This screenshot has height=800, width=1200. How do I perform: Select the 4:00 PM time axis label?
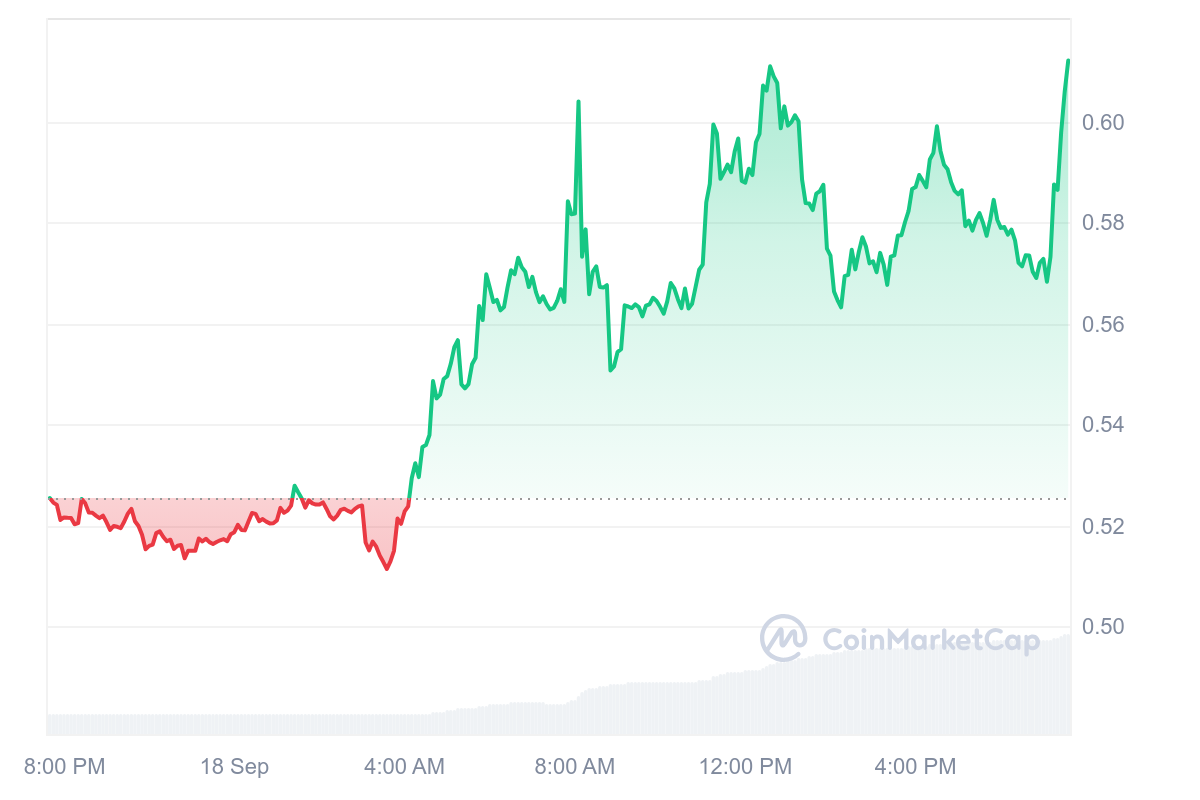(915, 767)
